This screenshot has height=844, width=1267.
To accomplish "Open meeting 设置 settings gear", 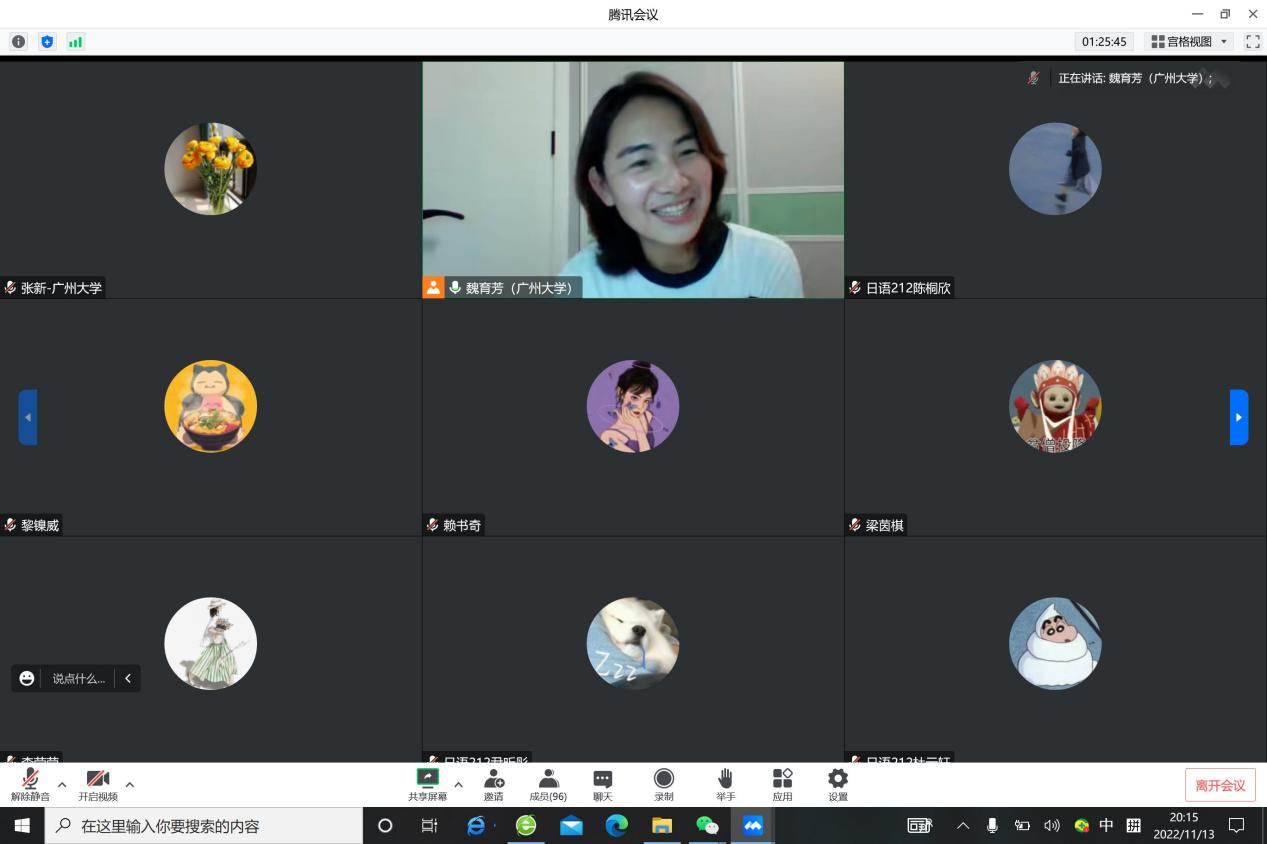I will pos(838,785).
